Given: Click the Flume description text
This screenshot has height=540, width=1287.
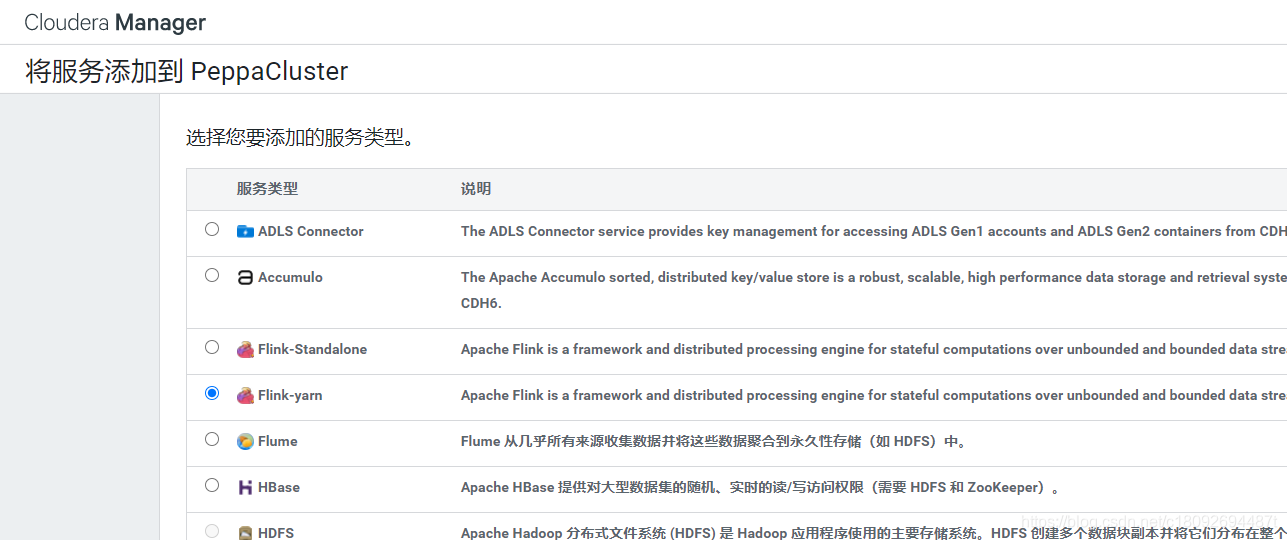Looking at the screenshot, I should coord(714,441).
